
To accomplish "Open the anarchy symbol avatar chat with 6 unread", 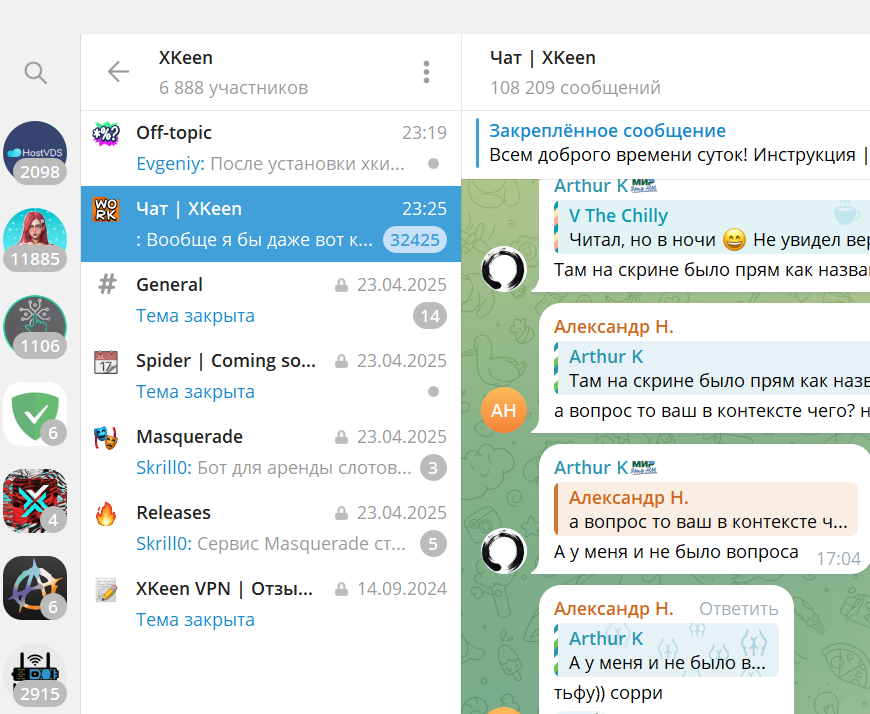I will point(35,588).
